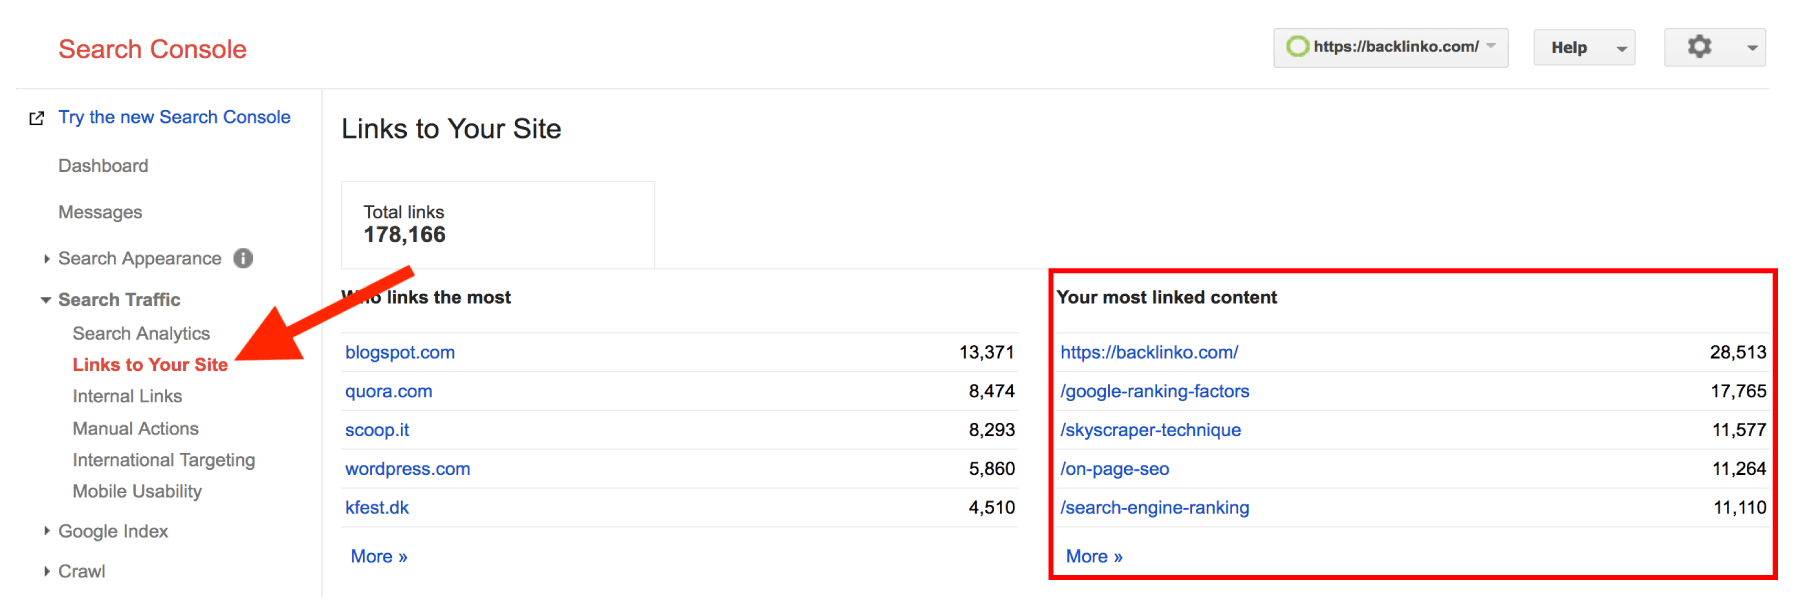Open /on-page-seo linked page
1800x605 pixels.
point(1114,469)
